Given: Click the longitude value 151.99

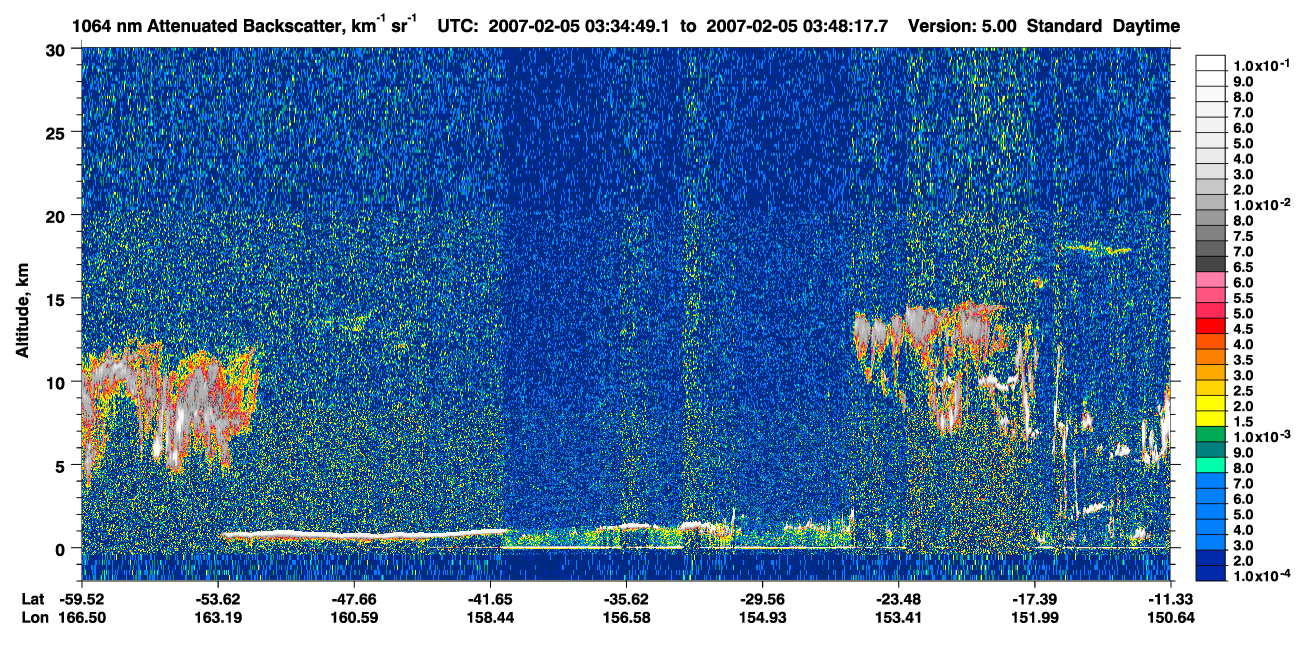Looking at the screenshot, I should pyautogui.click(x=1034, y=617).
